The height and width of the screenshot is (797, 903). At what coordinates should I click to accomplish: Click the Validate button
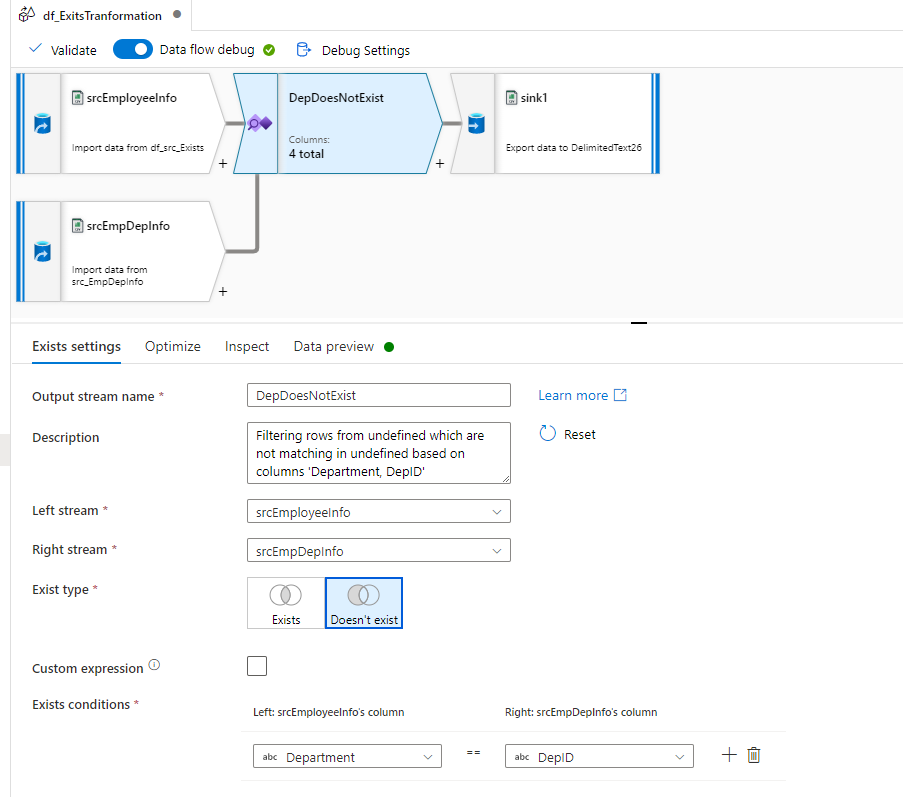tap(63, 50)
